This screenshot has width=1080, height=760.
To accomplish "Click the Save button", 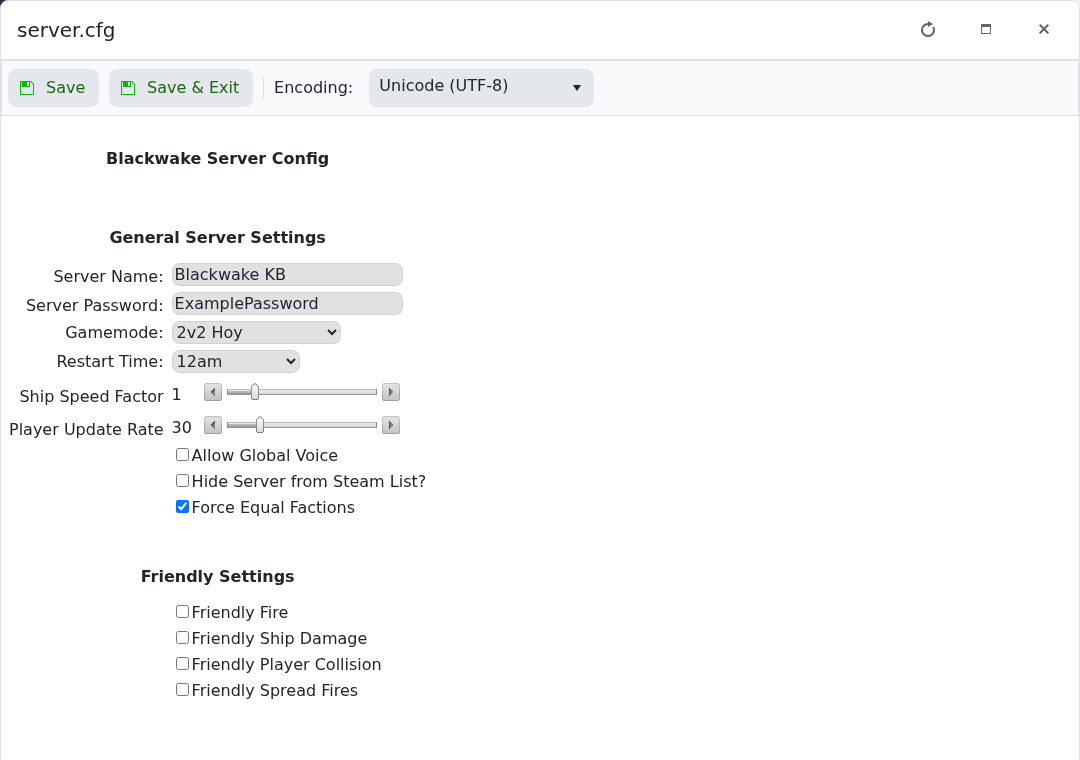I will [x=54, y=88].
